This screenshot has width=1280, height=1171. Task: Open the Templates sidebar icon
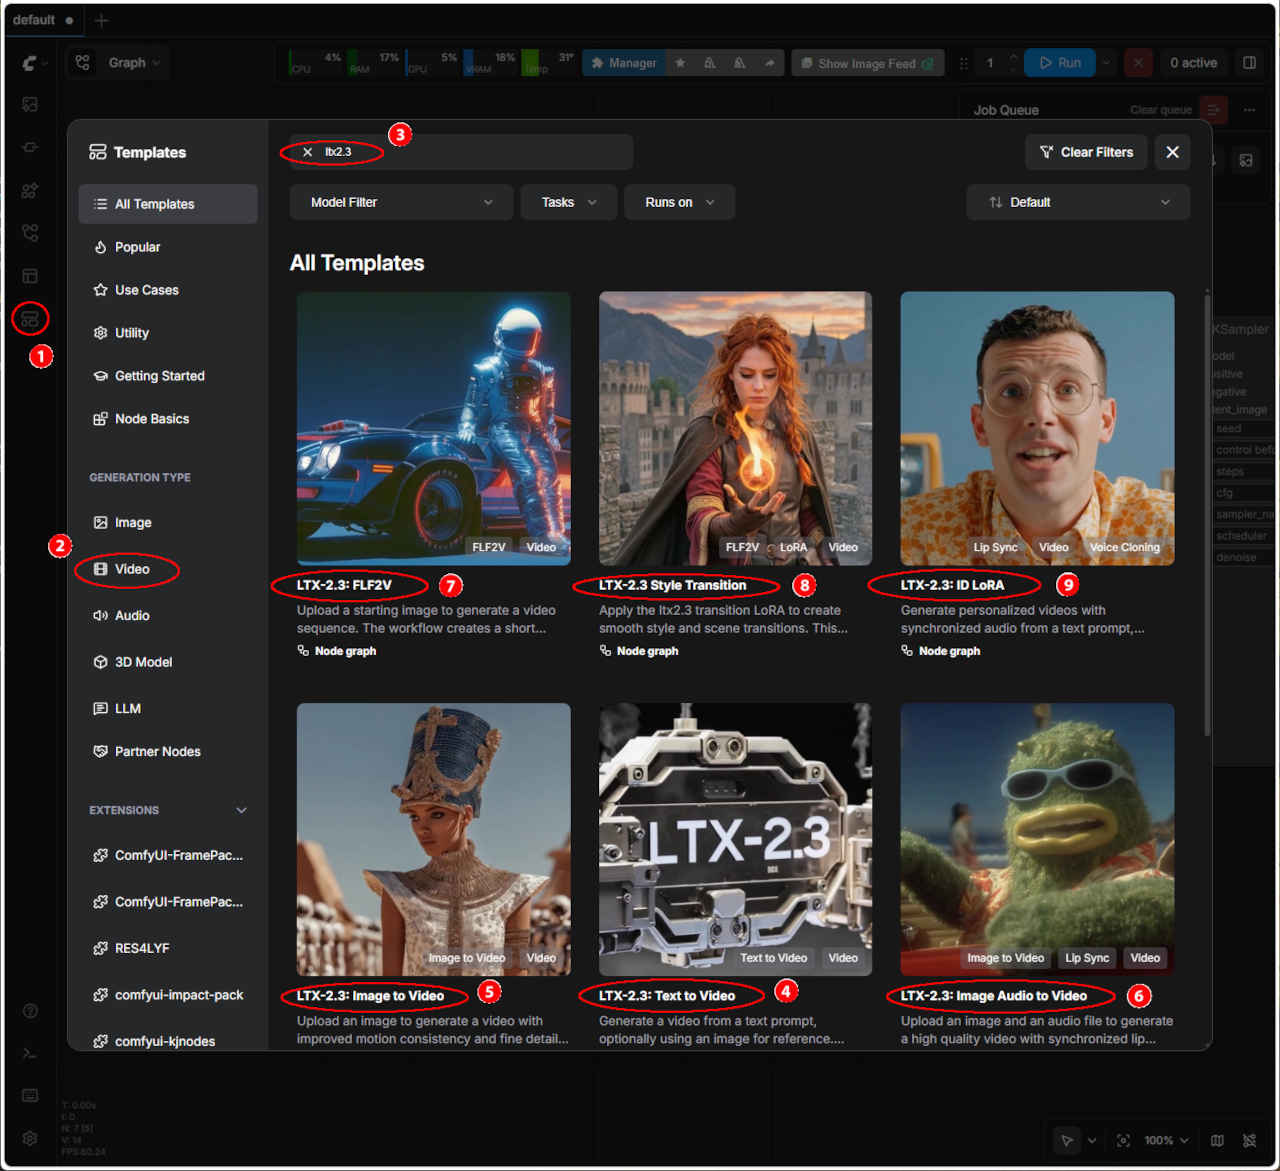pos(30,319)
